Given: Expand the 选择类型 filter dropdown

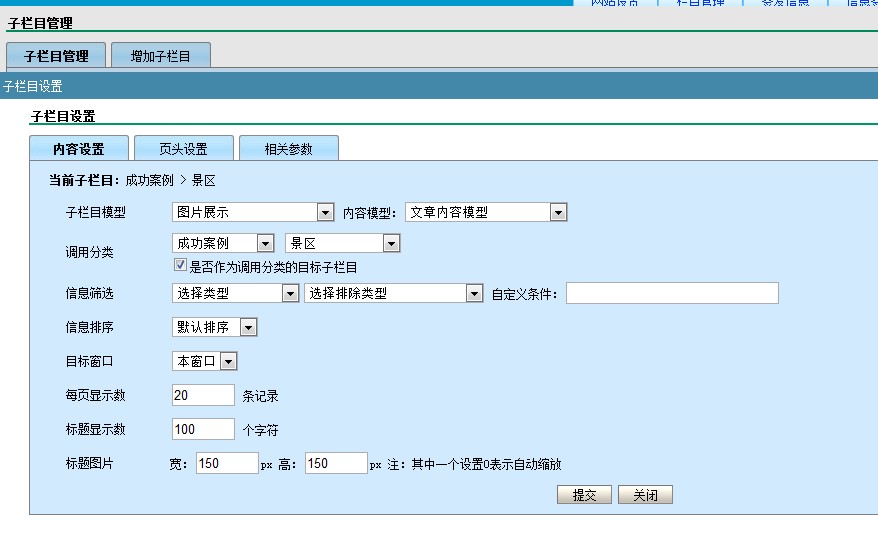Looking at the screenshot, I should click(x=235, y=293).
